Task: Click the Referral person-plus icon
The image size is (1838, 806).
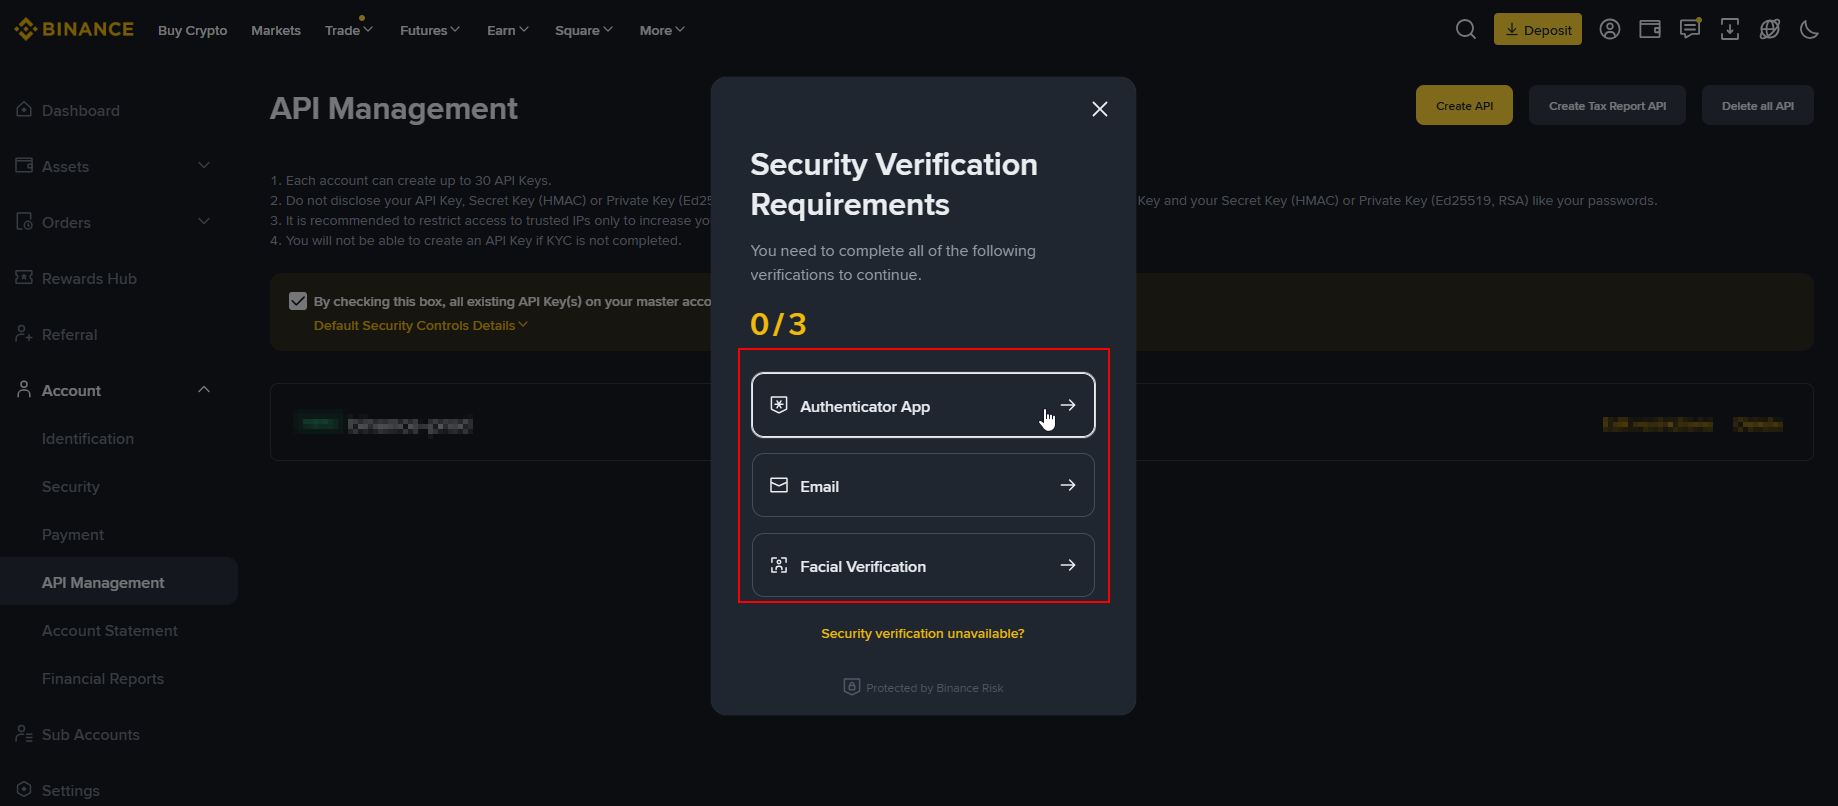Action: [x=24, y=333]
